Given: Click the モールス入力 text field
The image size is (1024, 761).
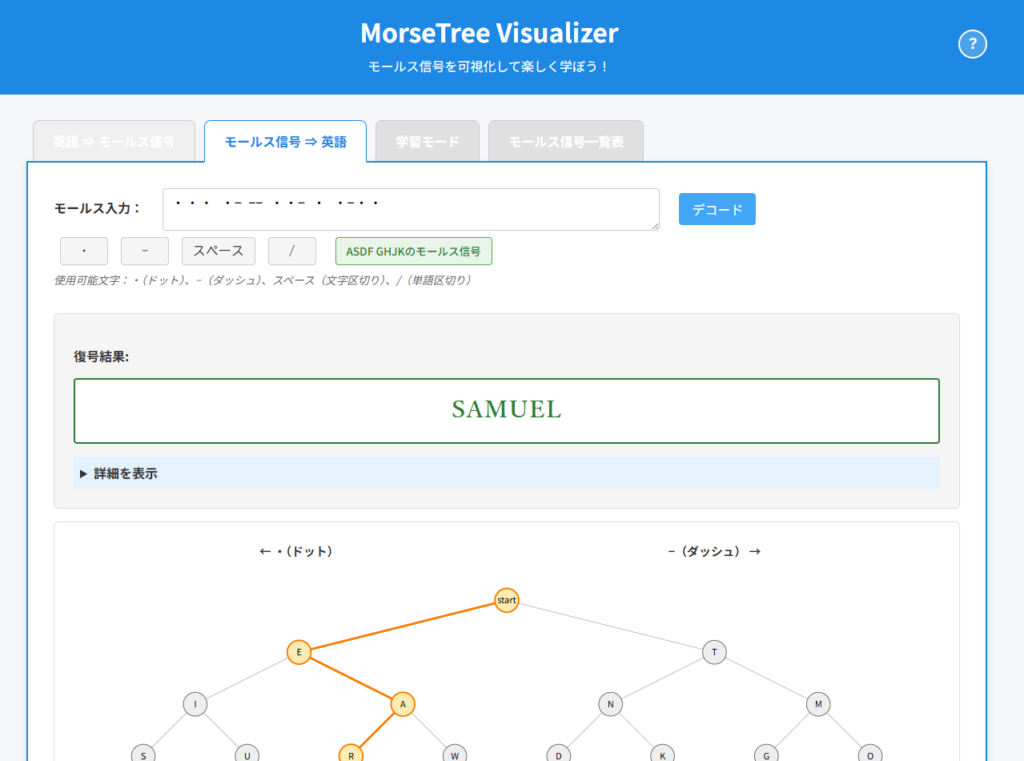Looking at the screenshot, I should tap(410, 209).
